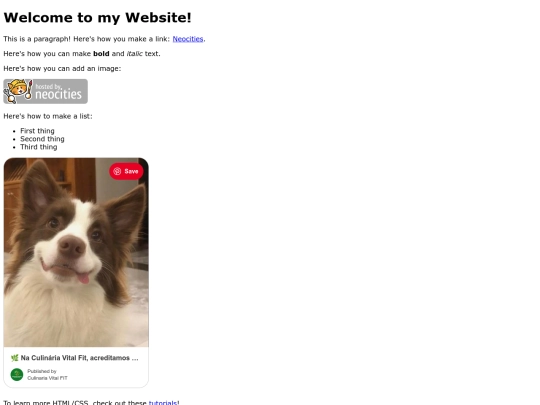Select the 'Culinária Vital FIT' publisher name
The width and height of the screenshot is (540, 405).
pyautogui.click(x=48, y=378)
